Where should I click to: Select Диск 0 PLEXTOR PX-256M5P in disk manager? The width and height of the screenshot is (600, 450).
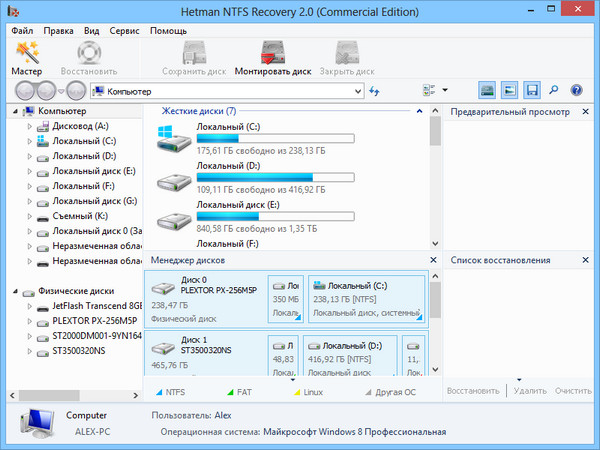[206, 297]
